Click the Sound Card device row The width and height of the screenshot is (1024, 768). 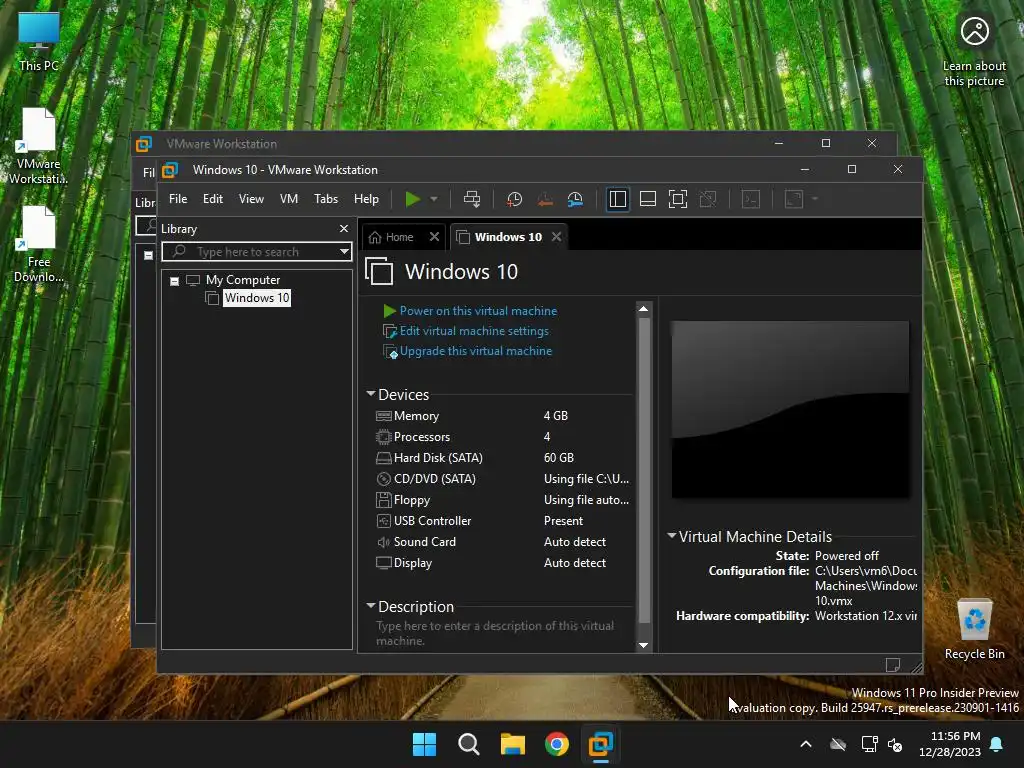pos(502,541)
